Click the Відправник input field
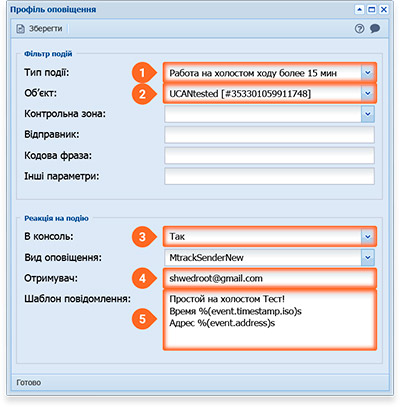 pyautogui.click(x=269, y=135)
